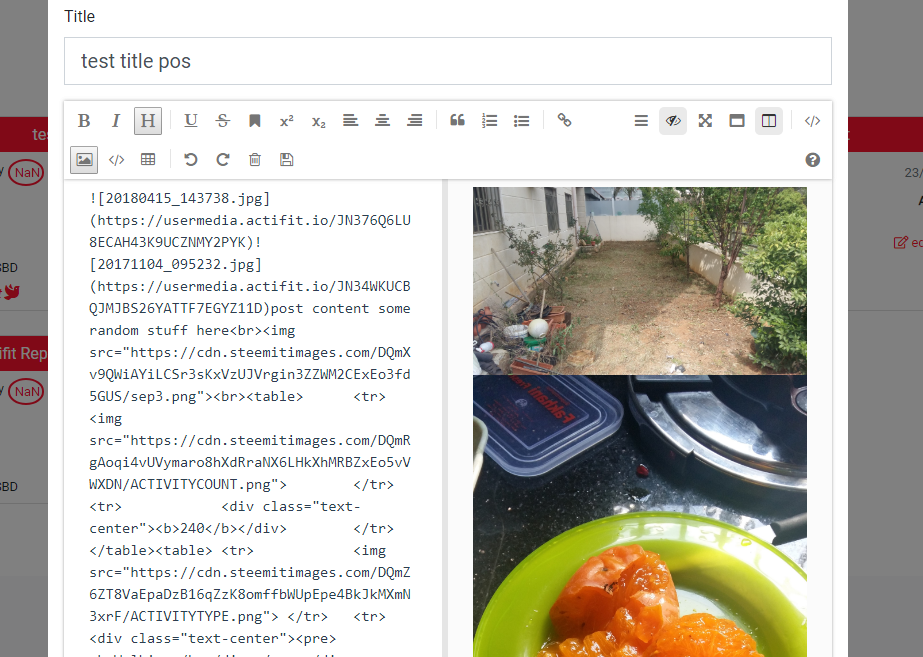Apply underline formatting

pyautogui.click(x=191, y=121)
